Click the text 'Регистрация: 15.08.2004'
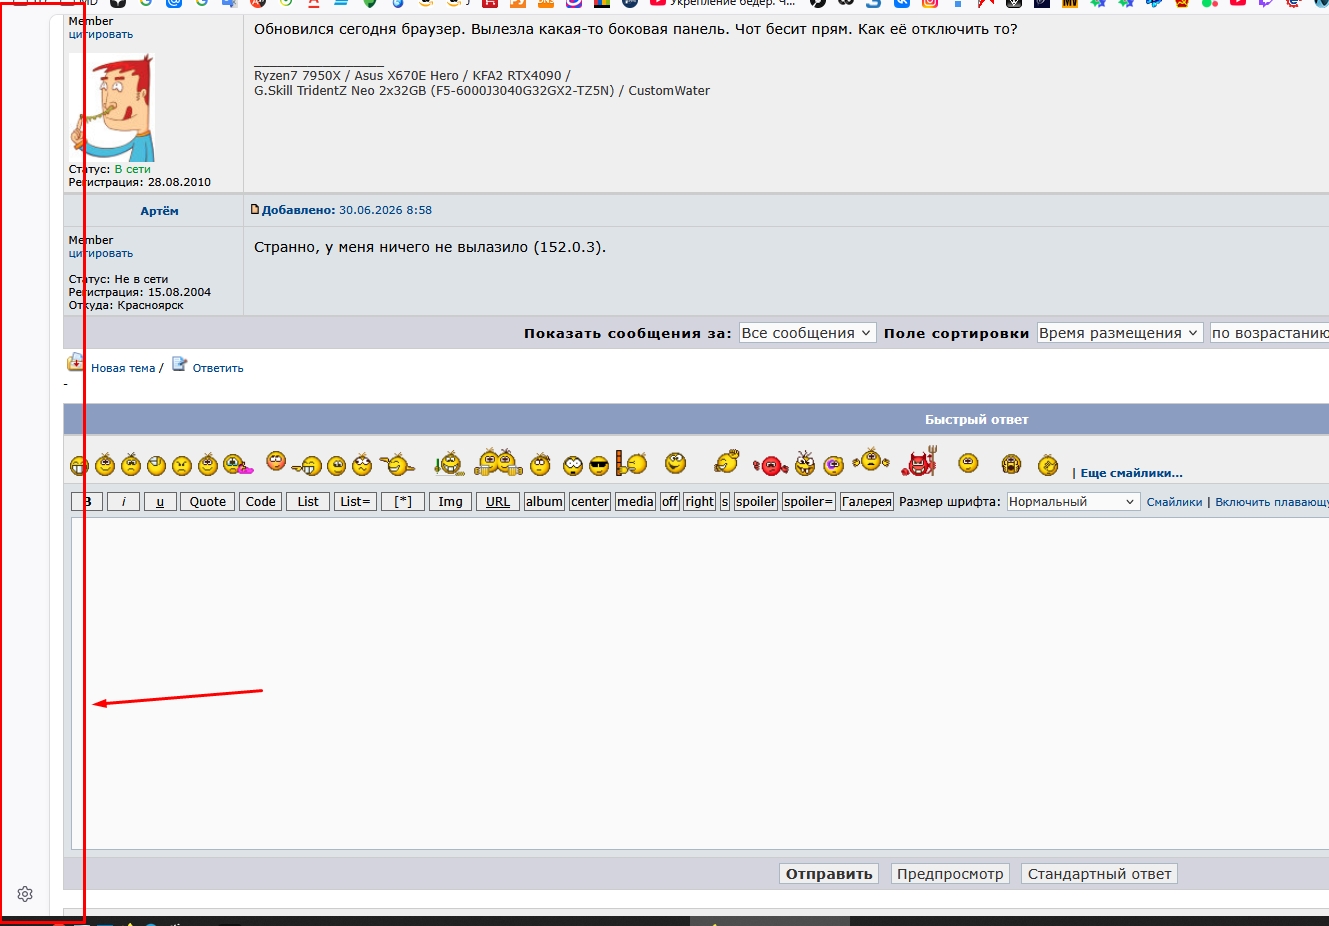Screen dimensions: 1329x926 click(x=140, y=292)
